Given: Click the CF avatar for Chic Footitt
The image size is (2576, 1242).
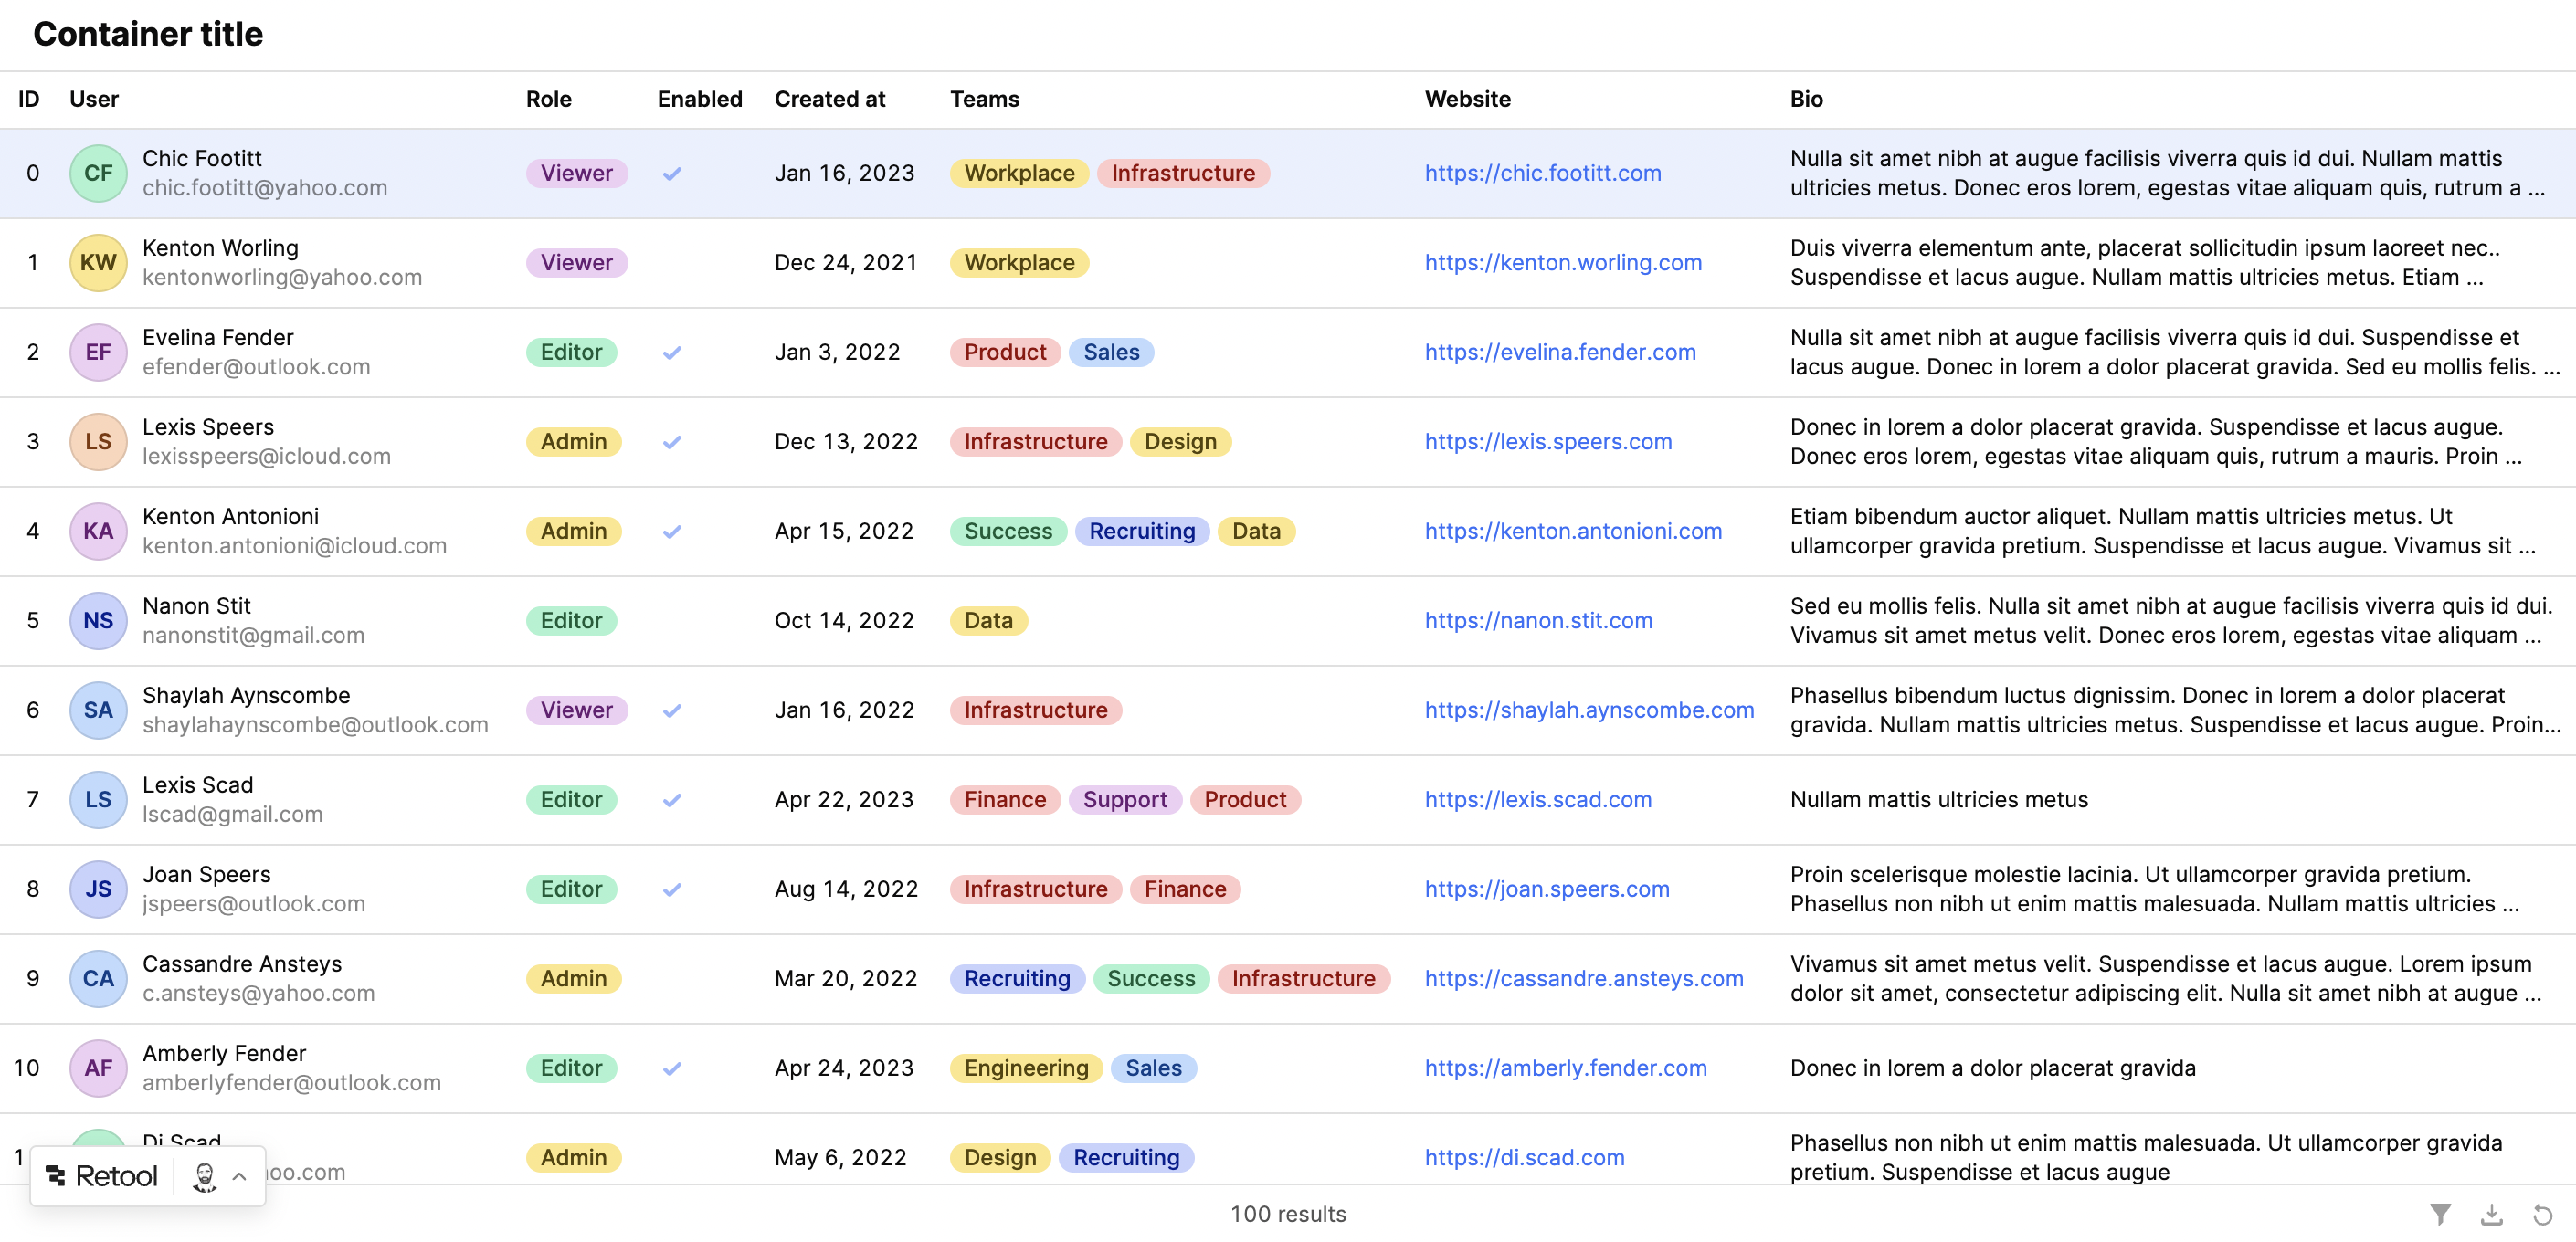Looking at the screenshot, I should click(x=98, y=173).
